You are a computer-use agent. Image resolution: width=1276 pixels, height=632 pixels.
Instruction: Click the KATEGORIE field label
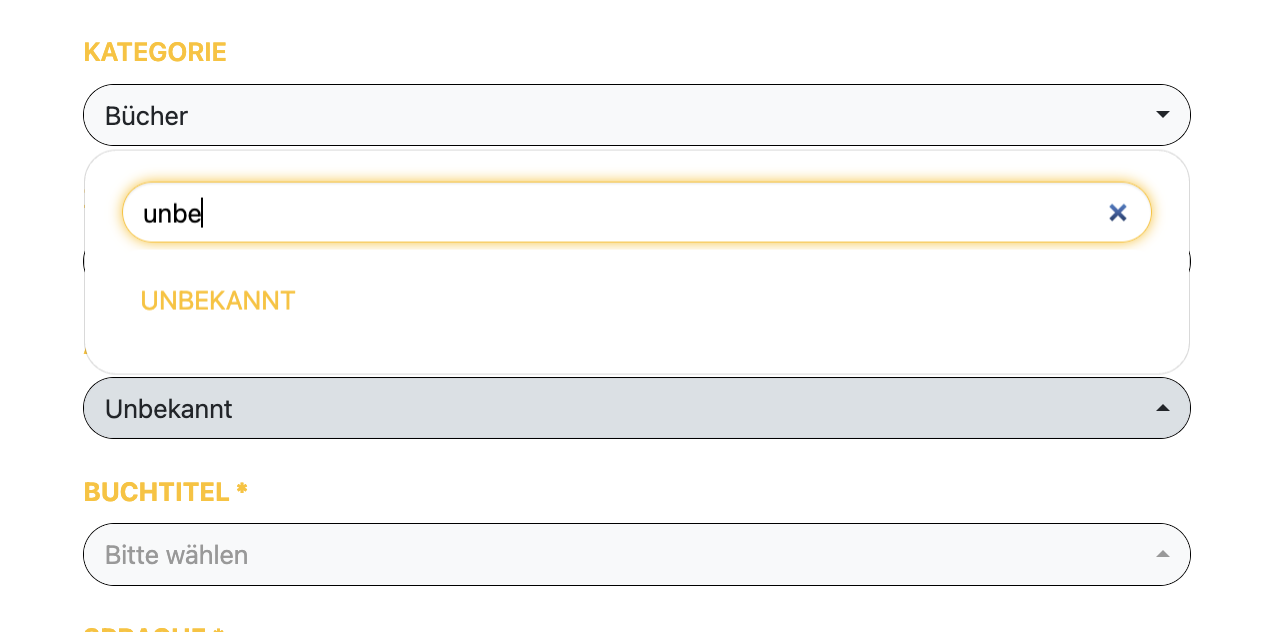155,52
